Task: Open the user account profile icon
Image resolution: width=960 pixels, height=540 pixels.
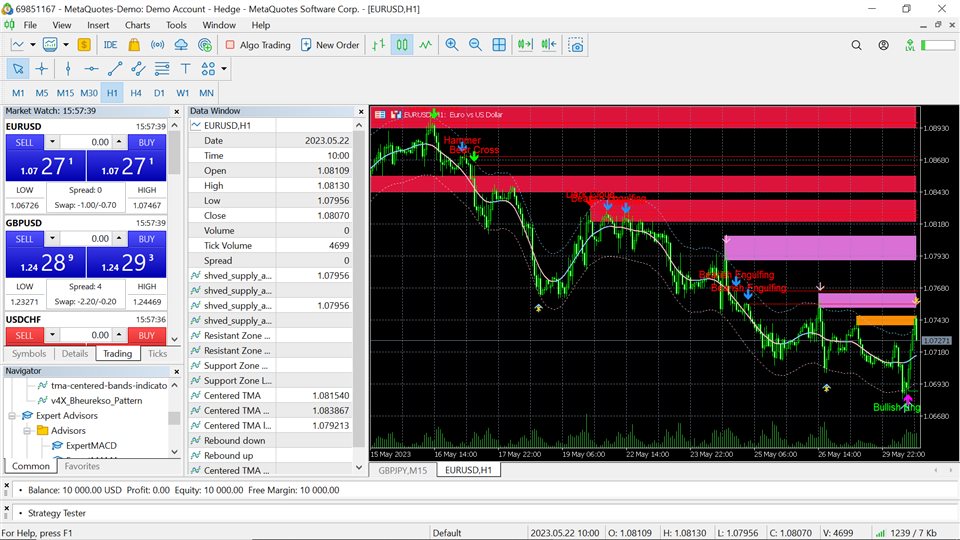Action: click(x=883, y=45)
